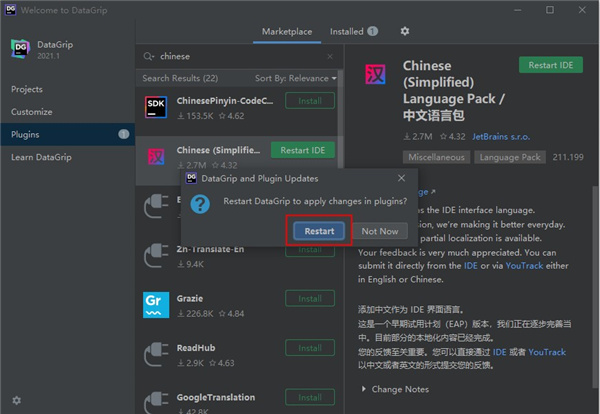Click the plugin settings gear icon
This screenshot has height=414, width=600.
(405, 31)
